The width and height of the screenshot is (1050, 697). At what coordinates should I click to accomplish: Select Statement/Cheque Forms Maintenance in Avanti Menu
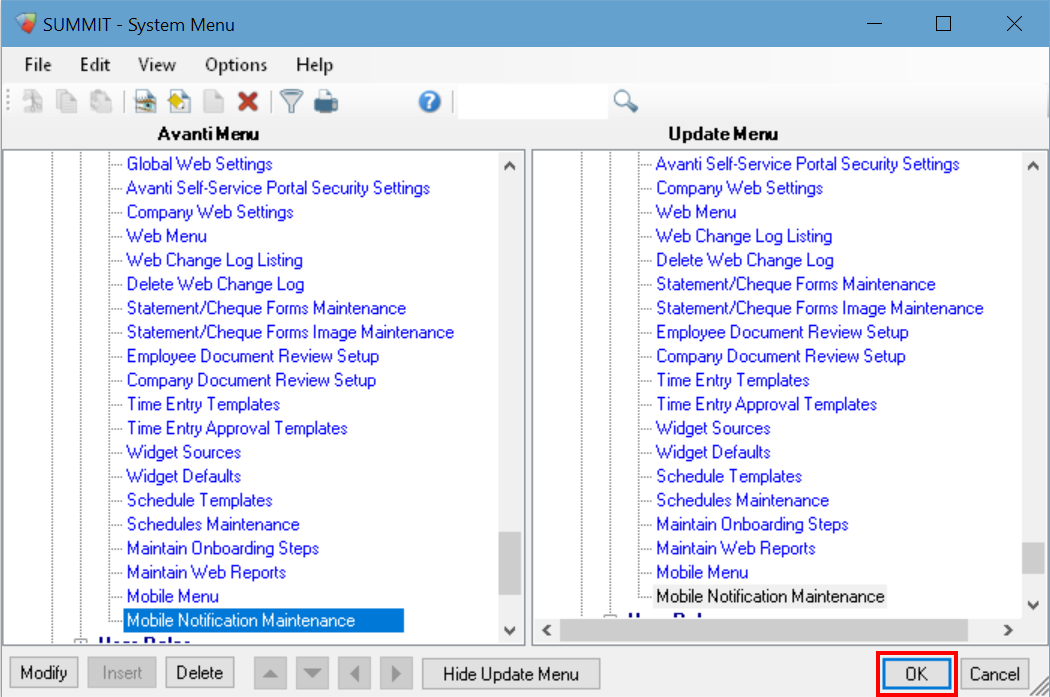pos(266,309)
